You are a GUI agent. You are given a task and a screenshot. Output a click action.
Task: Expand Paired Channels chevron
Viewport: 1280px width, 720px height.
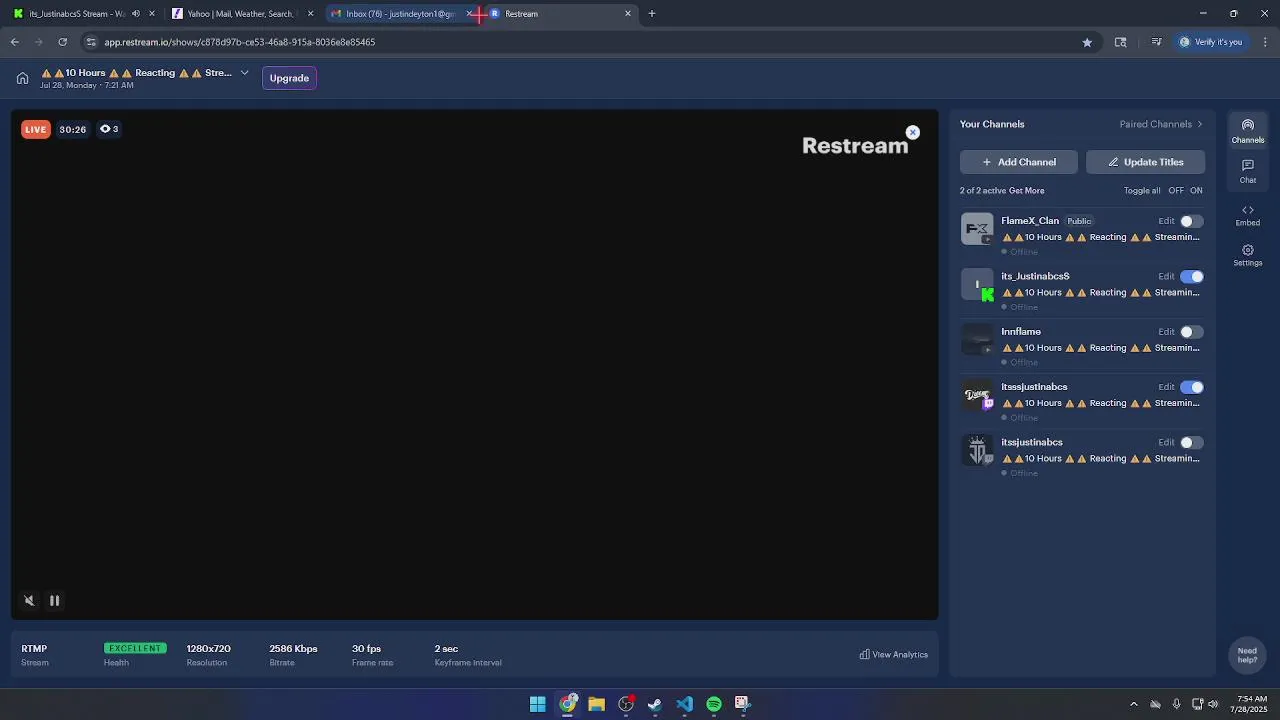(1200, 124)
